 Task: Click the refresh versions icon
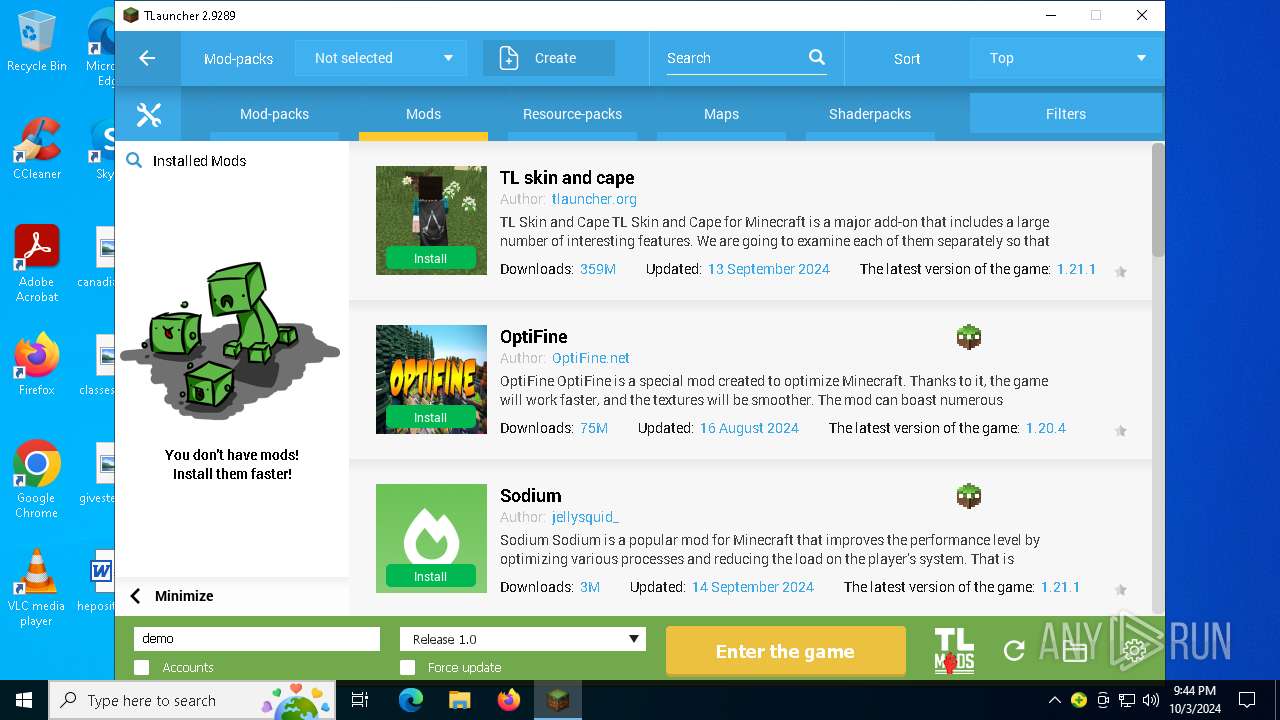tap(1014, 651)
